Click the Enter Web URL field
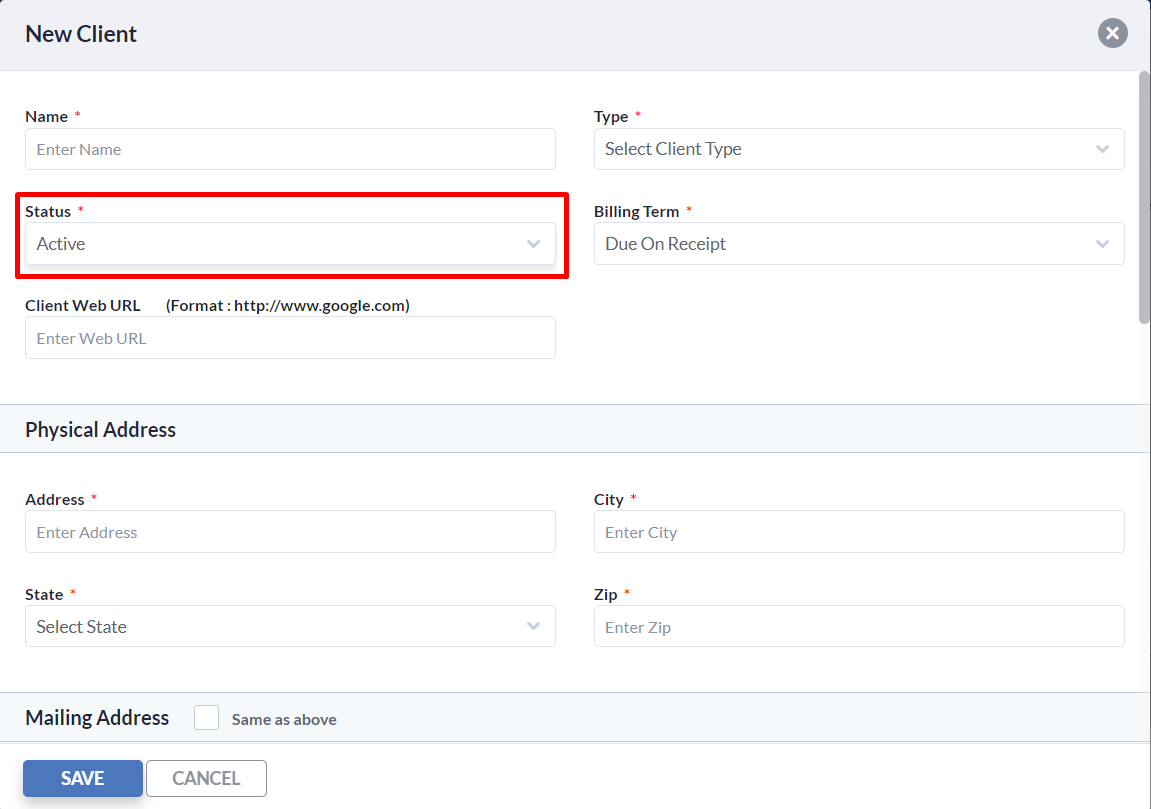 (290, 337)
